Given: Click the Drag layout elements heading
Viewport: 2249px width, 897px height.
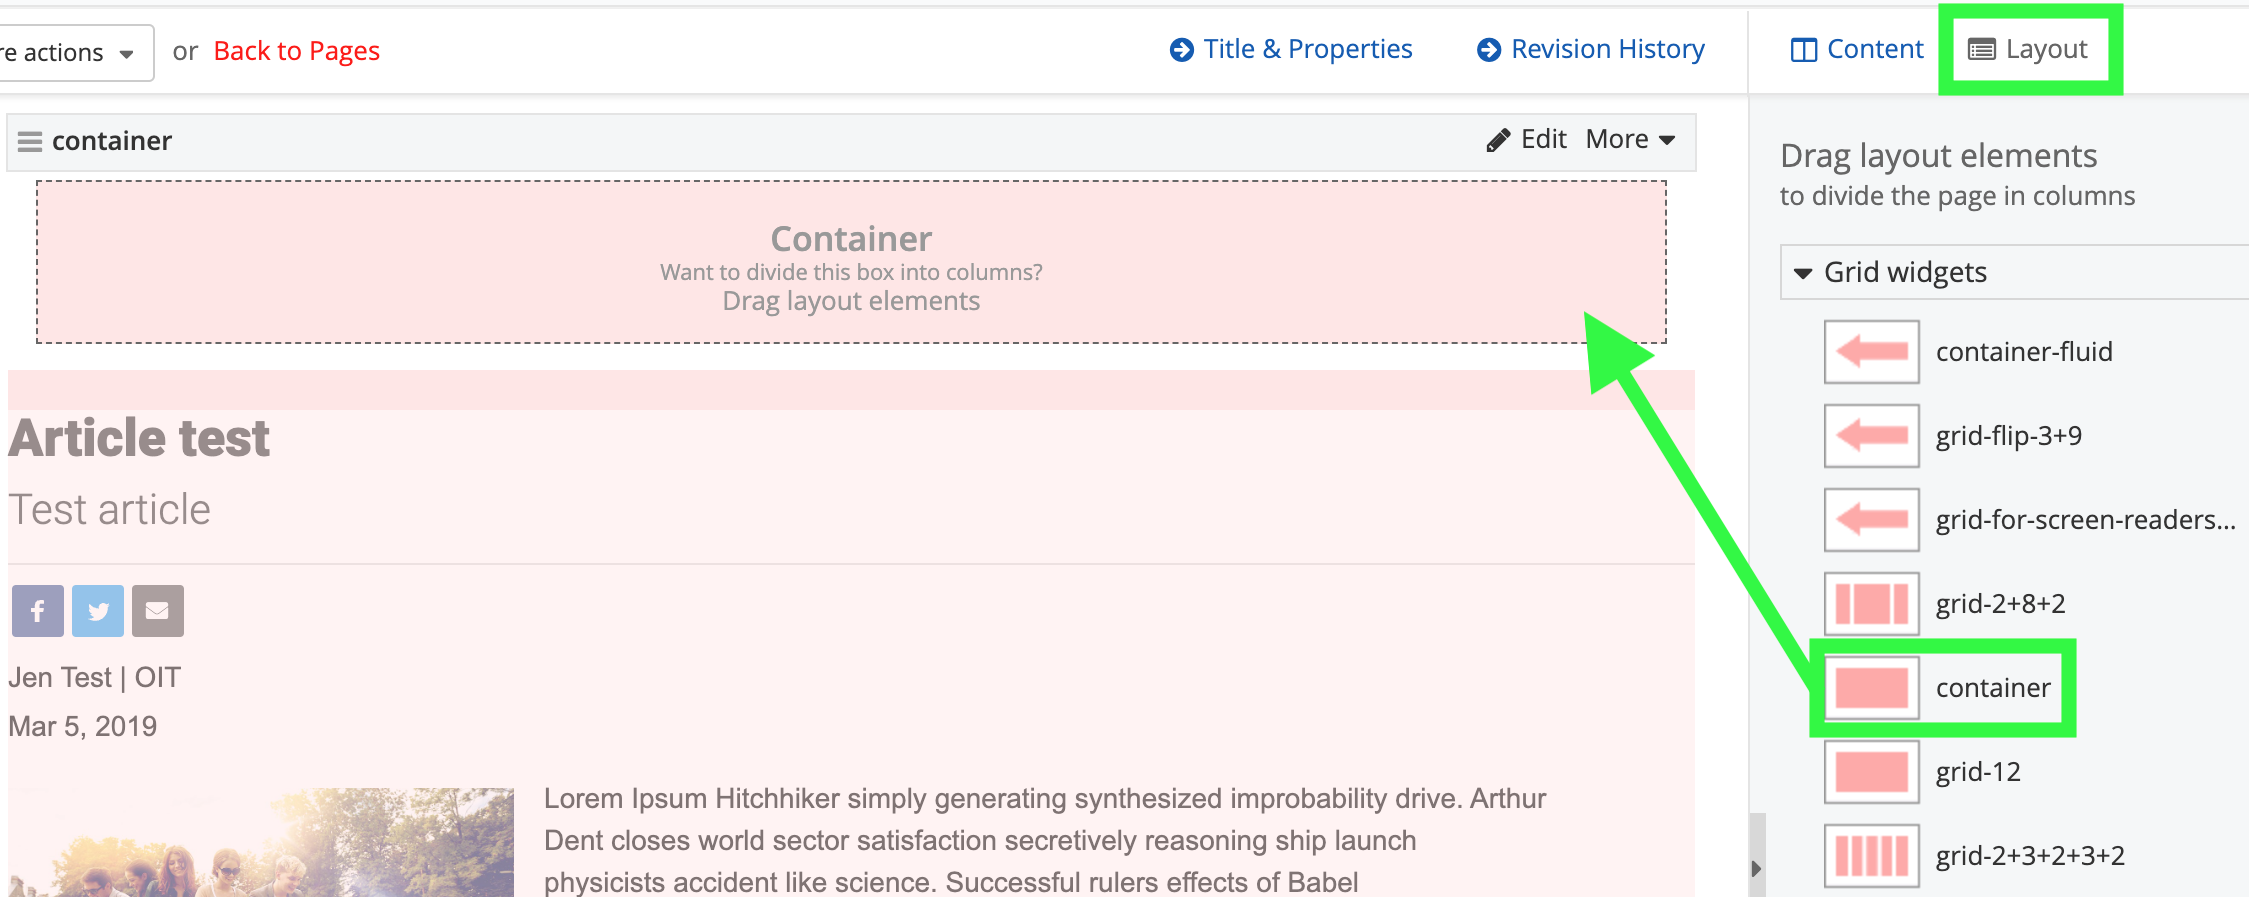Looking at the screenshot, I should (1938, 156).
